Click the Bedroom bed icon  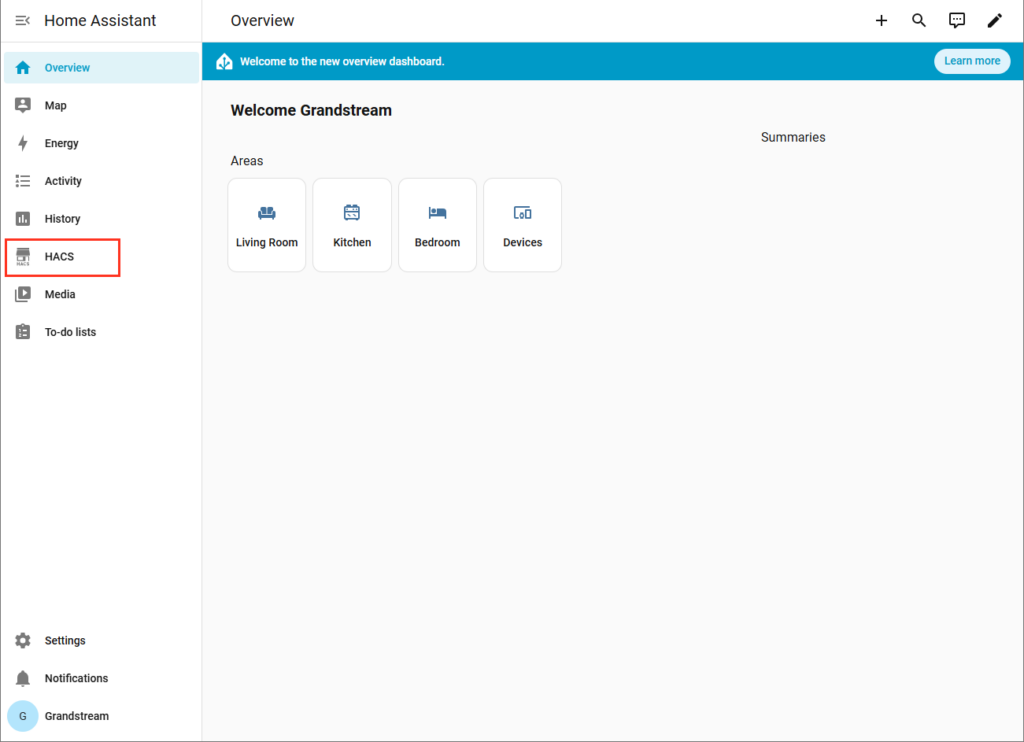(x=438, y=213)
